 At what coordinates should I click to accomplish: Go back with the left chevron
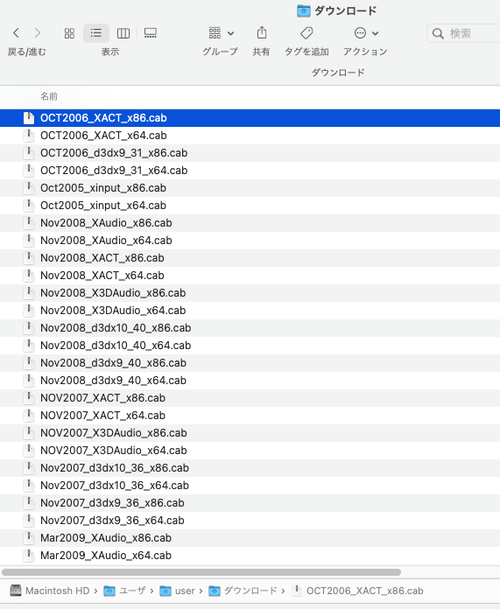point(16,33)
